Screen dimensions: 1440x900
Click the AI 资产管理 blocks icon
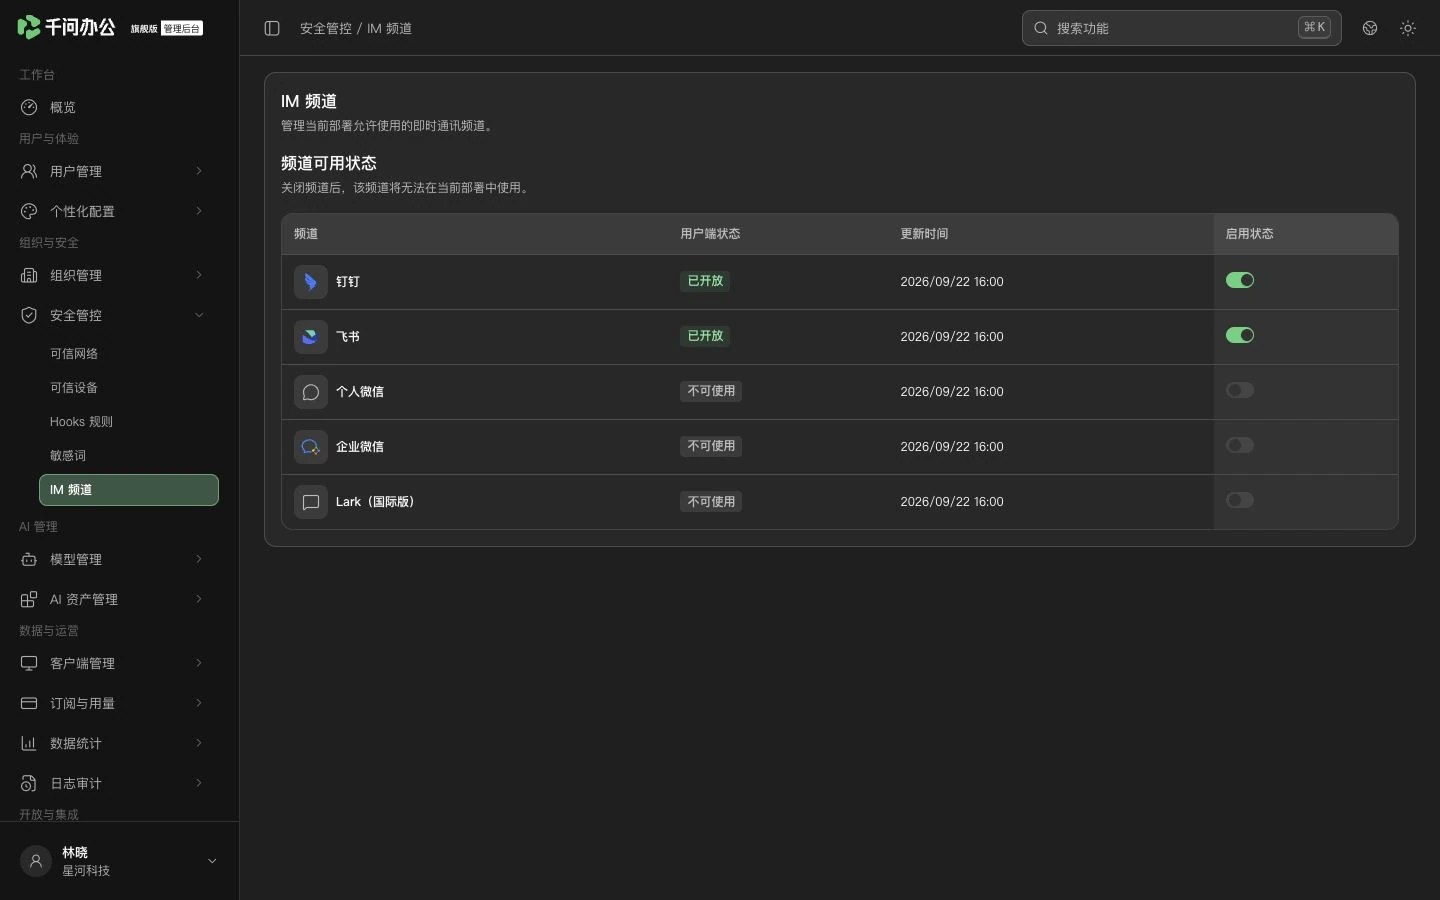(29, 599)
